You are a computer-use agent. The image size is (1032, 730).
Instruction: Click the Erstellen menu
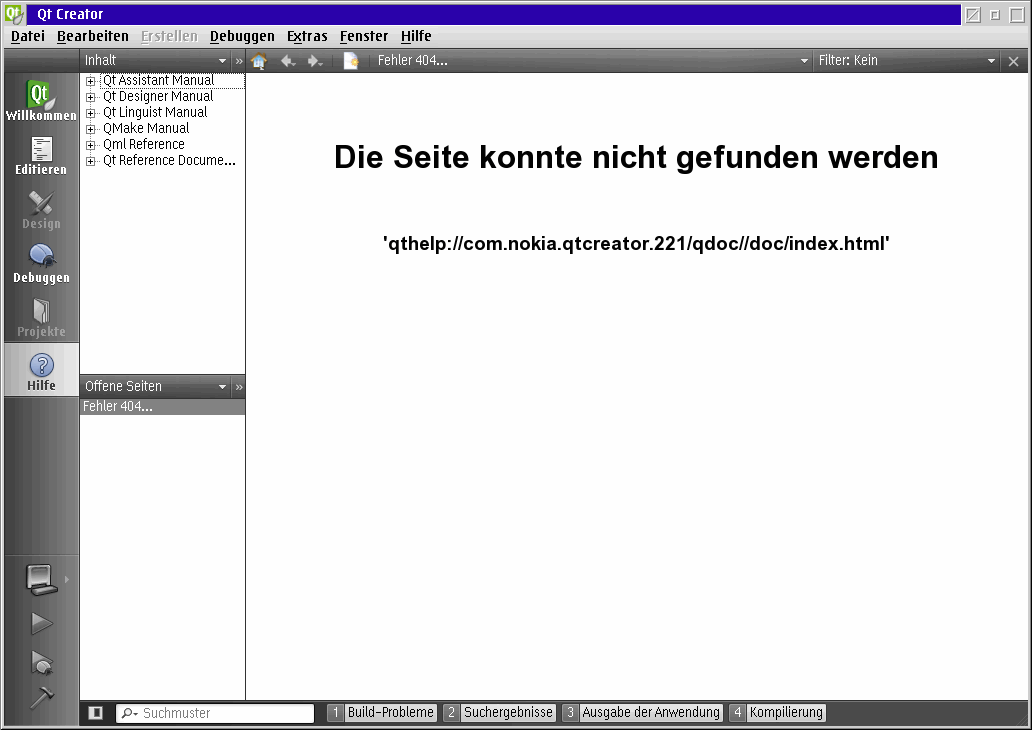[x=169, y=36]
